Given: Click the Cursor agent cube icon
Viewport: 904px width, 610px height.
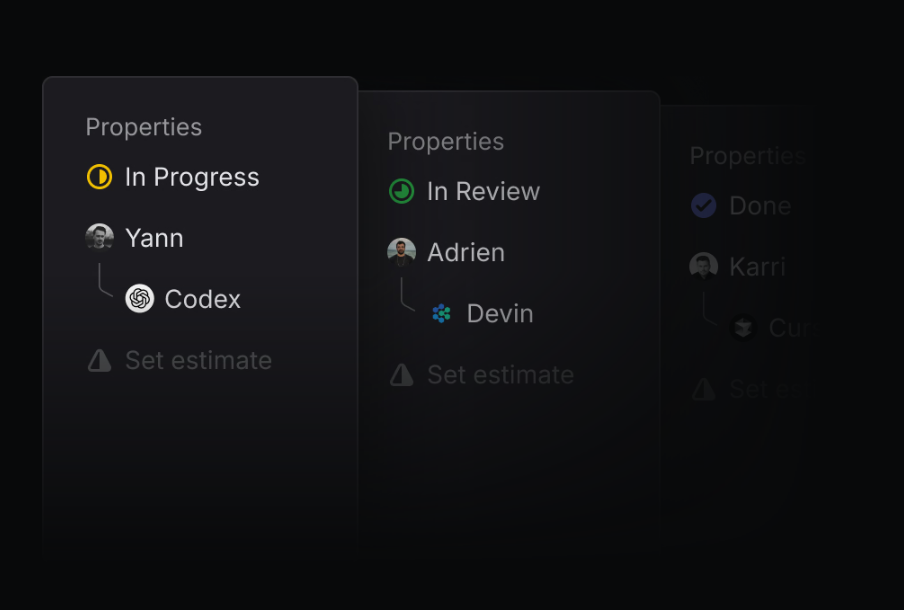Looking at the screenshot, I should click(x=743, y=328).
